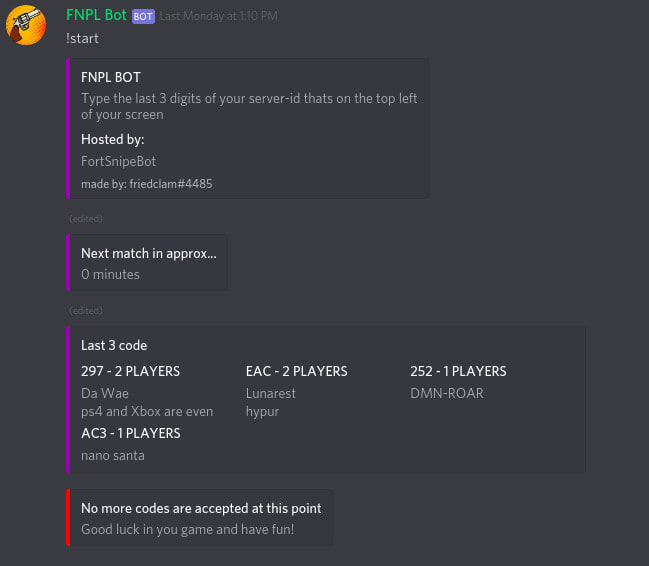Select the 0 minutes countdown text
Screen dimensions: 649x566
click(x=110, y=275)
